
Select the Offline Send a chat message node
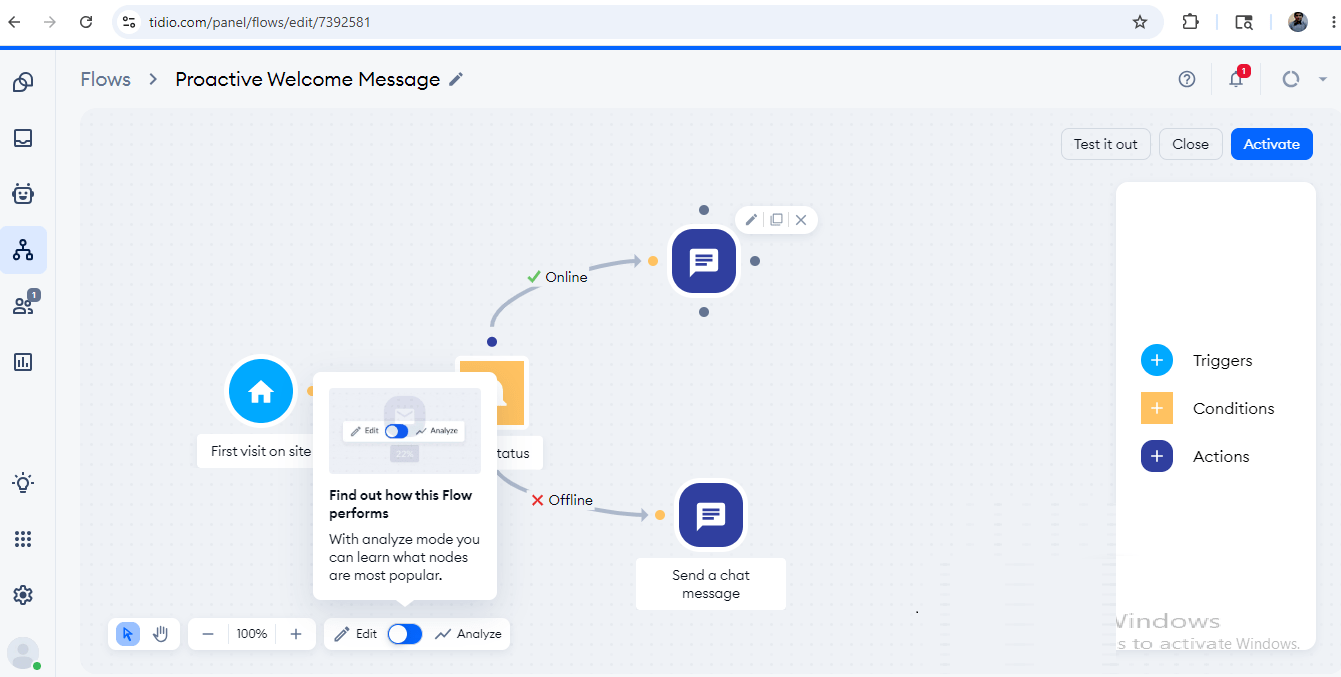pyautogui.click(x=711, y=515)
